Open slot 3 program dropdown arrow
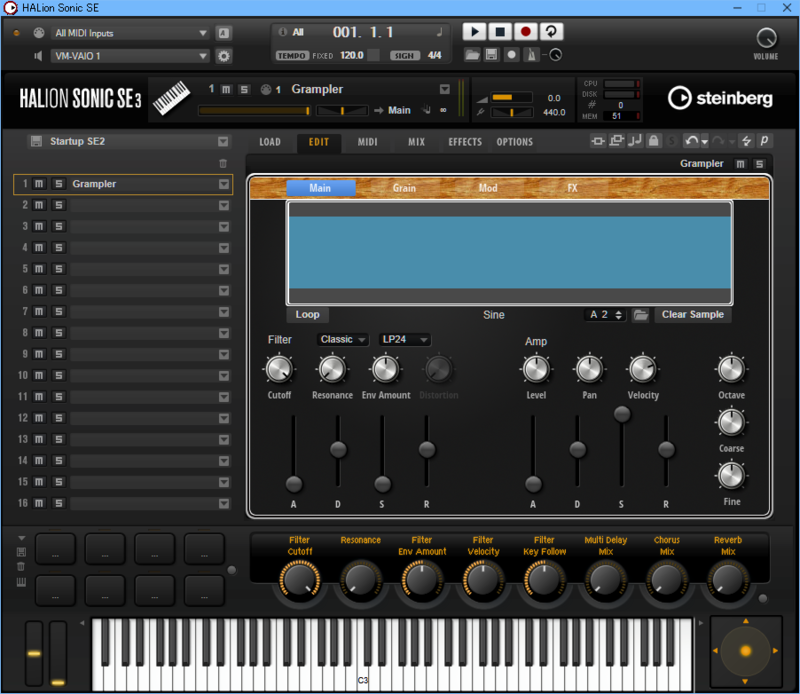This screenshot has height=694, width=800. (x=223, y=227)
